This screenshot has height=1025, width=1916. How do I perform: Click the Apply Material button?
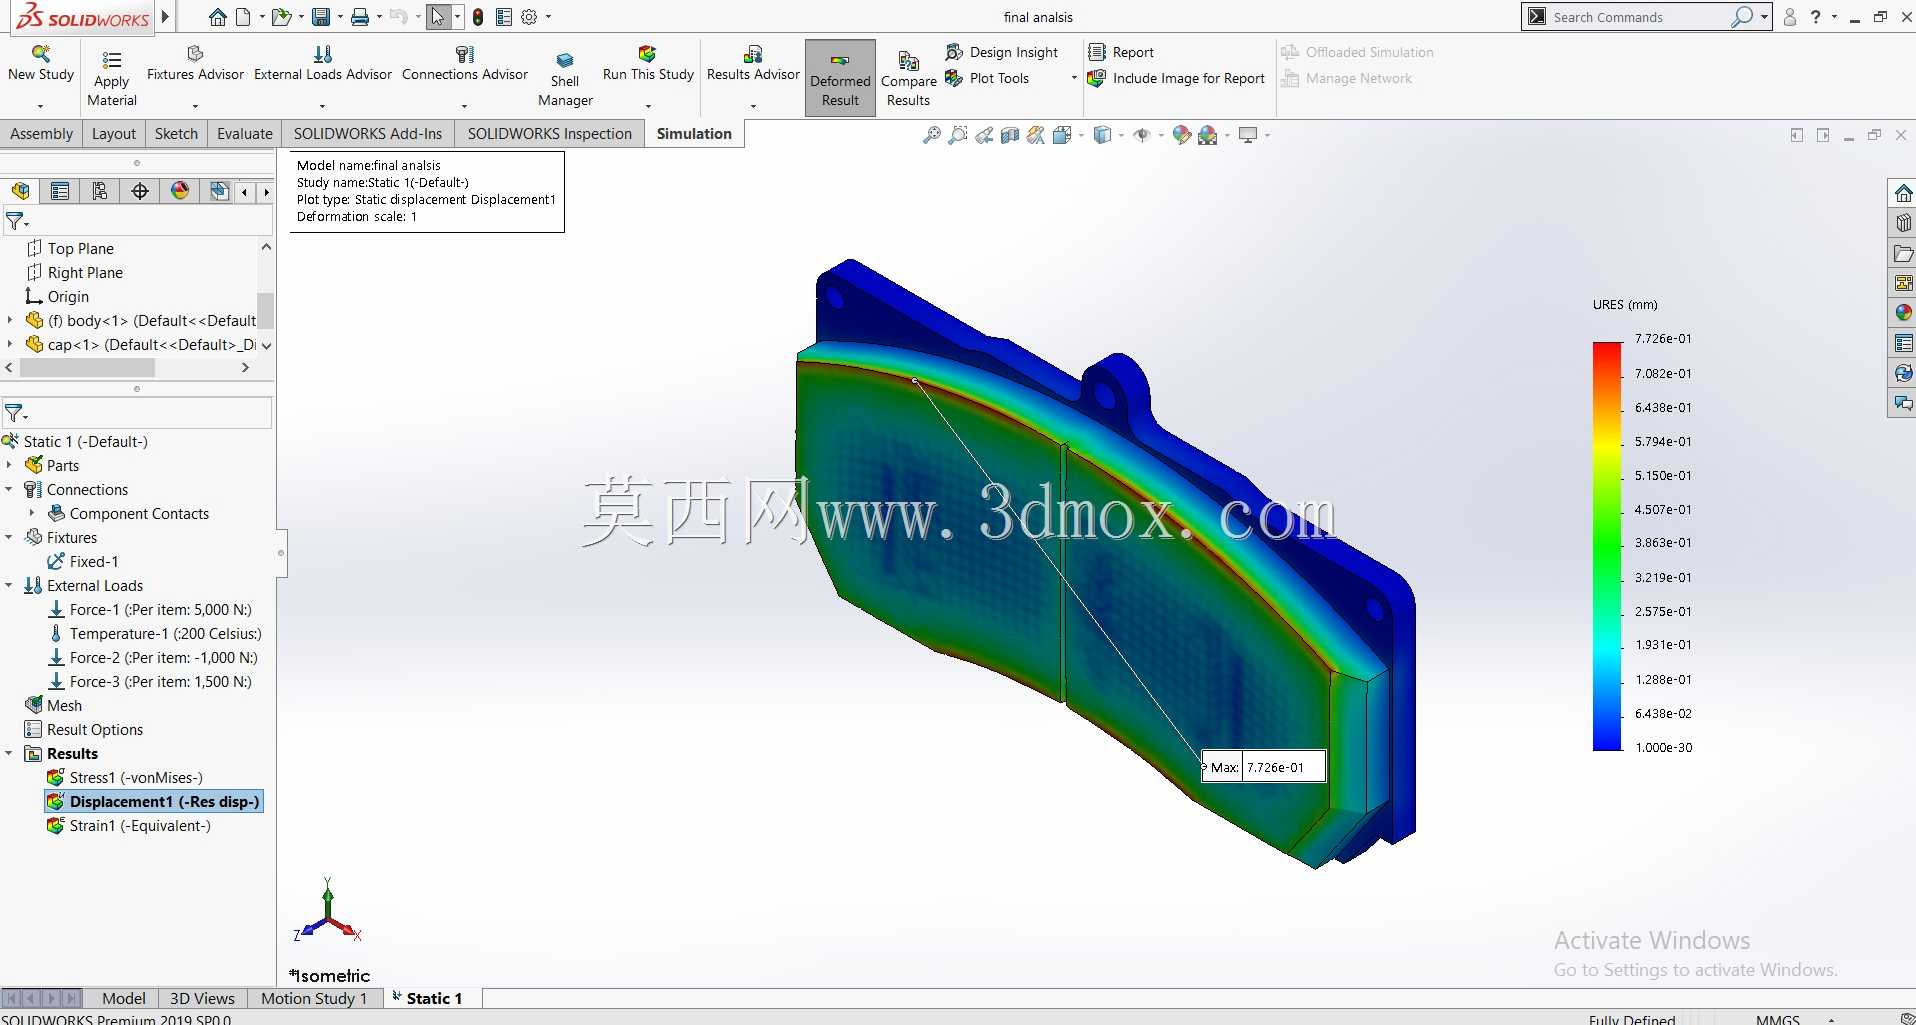pyautogui.click(x=112, y=78)
